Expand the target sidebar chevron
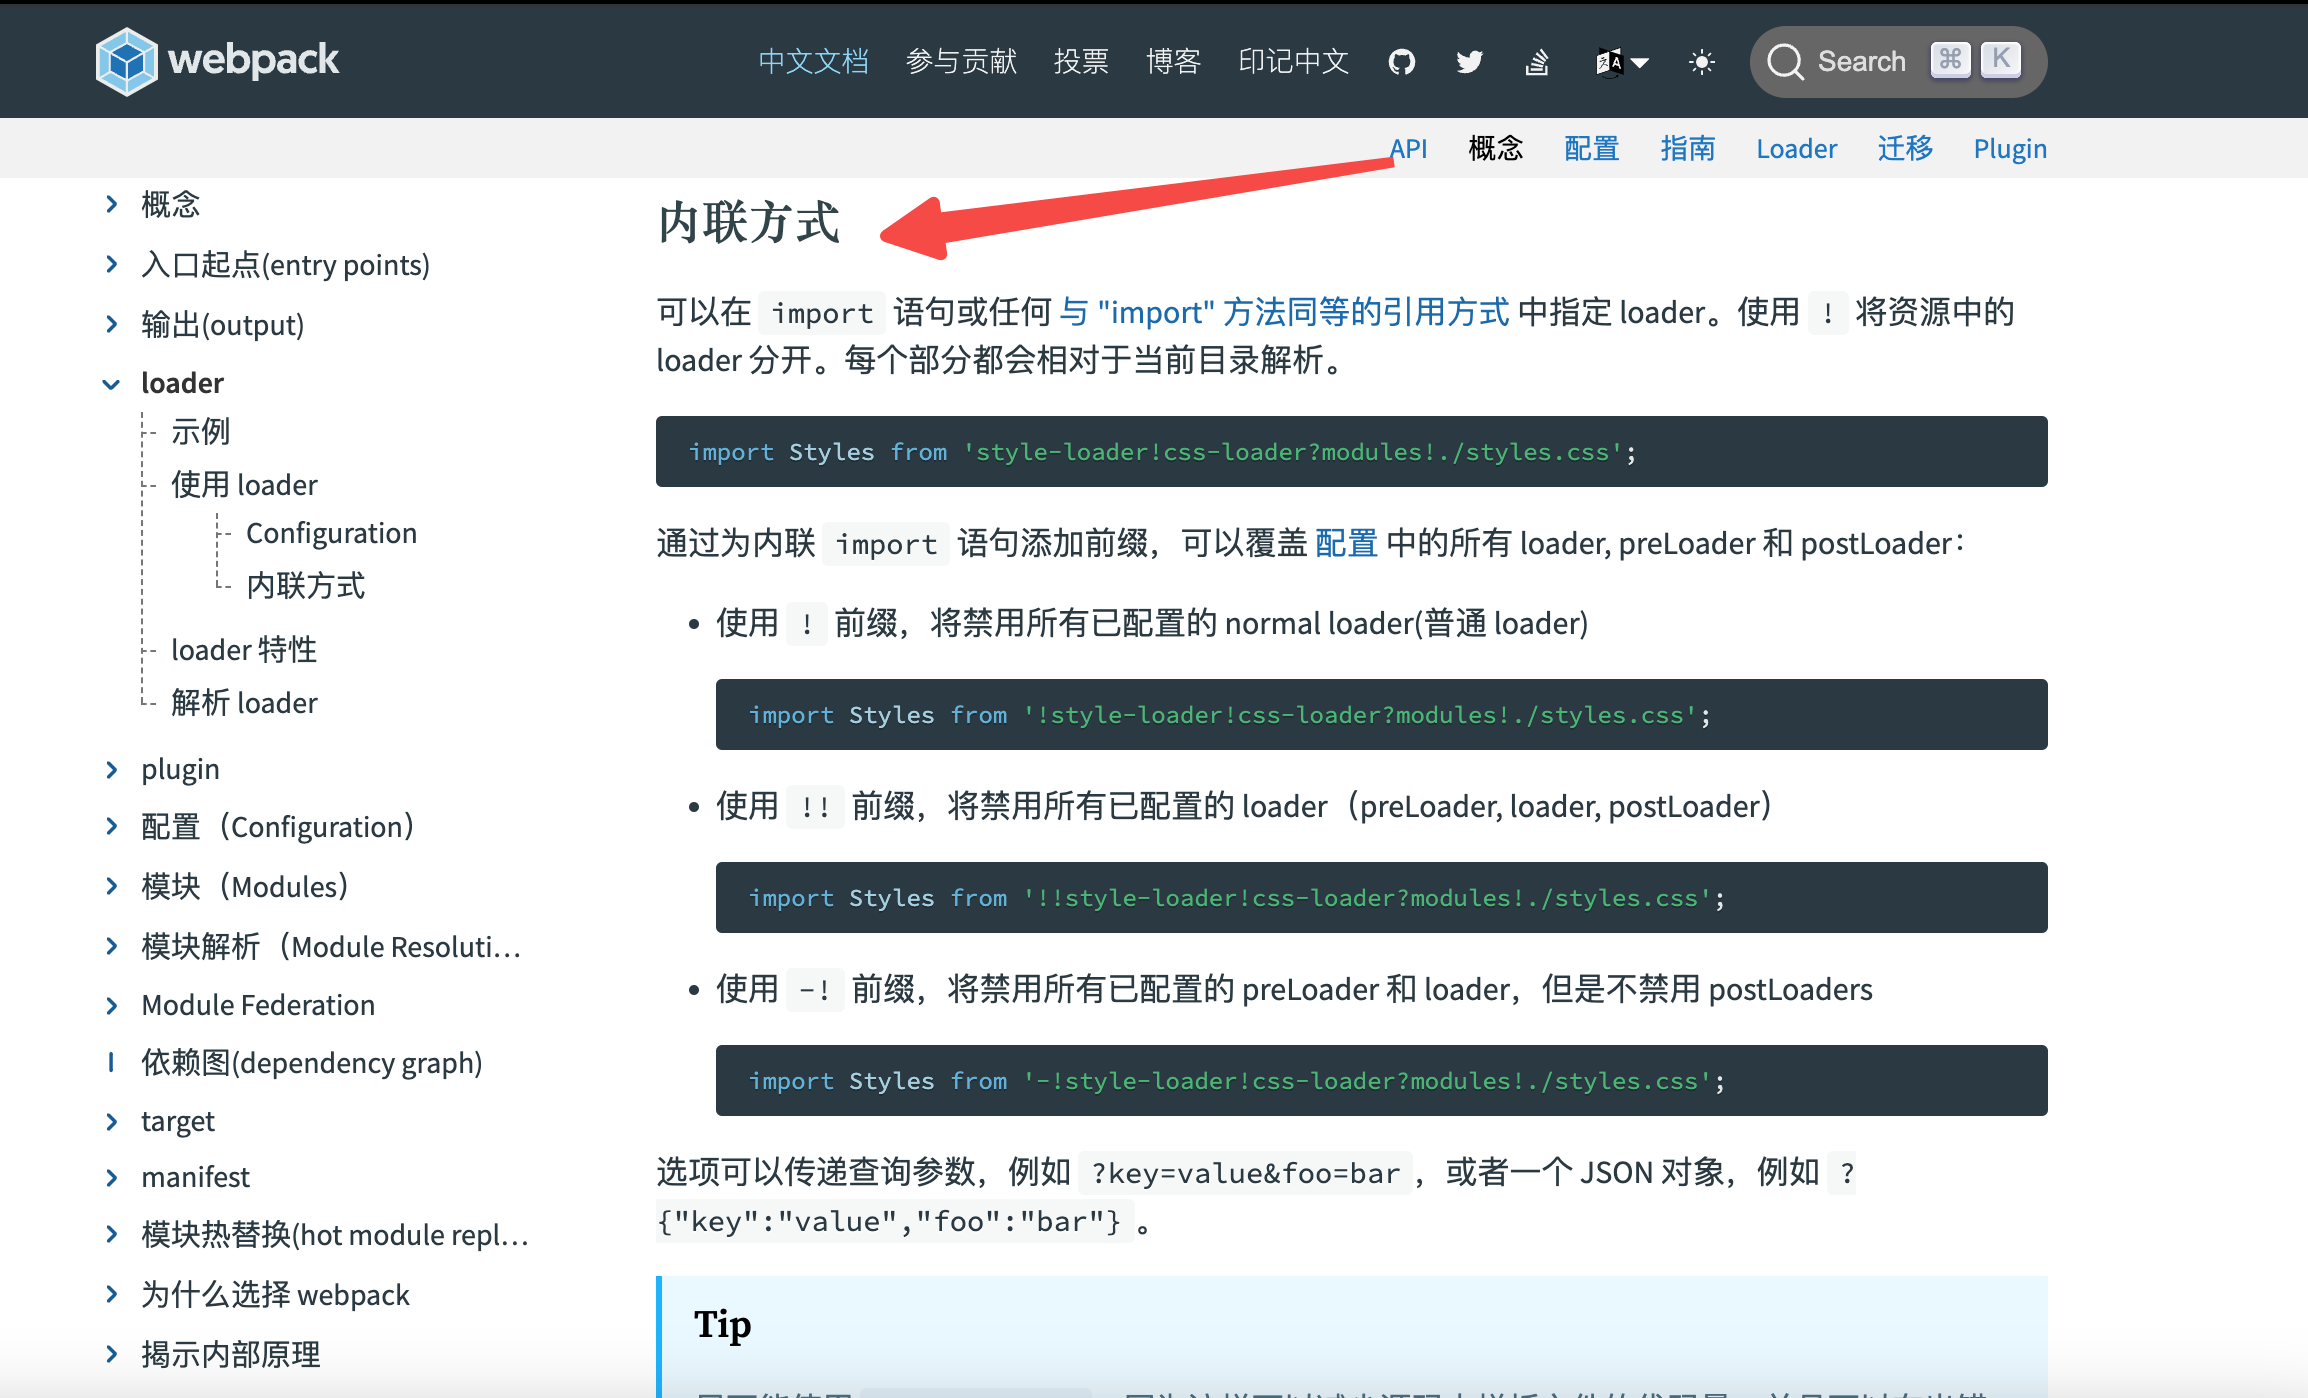Viewport: 2308px width, 1398px height. 111,1122
